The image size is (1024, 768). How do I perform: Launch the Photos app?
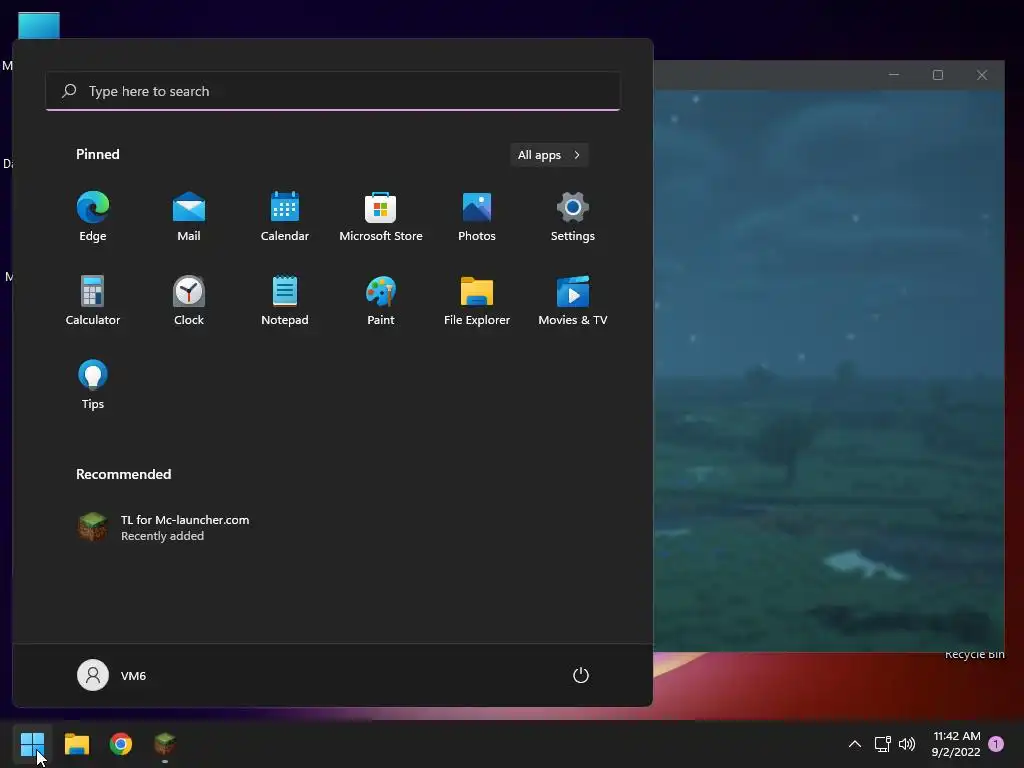click(477, 217)
